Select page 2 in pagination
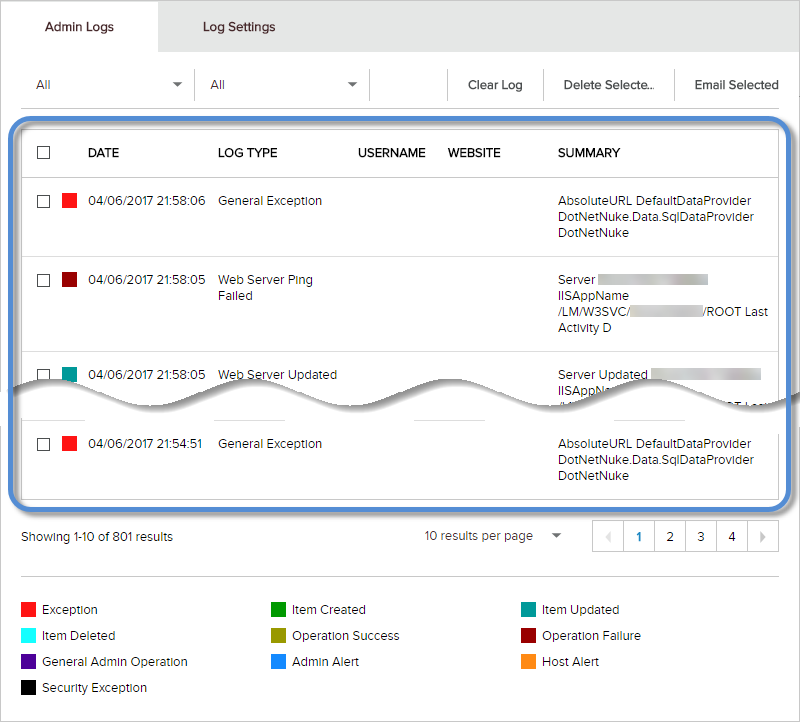800x722 pixels. (x=670, y=536)
